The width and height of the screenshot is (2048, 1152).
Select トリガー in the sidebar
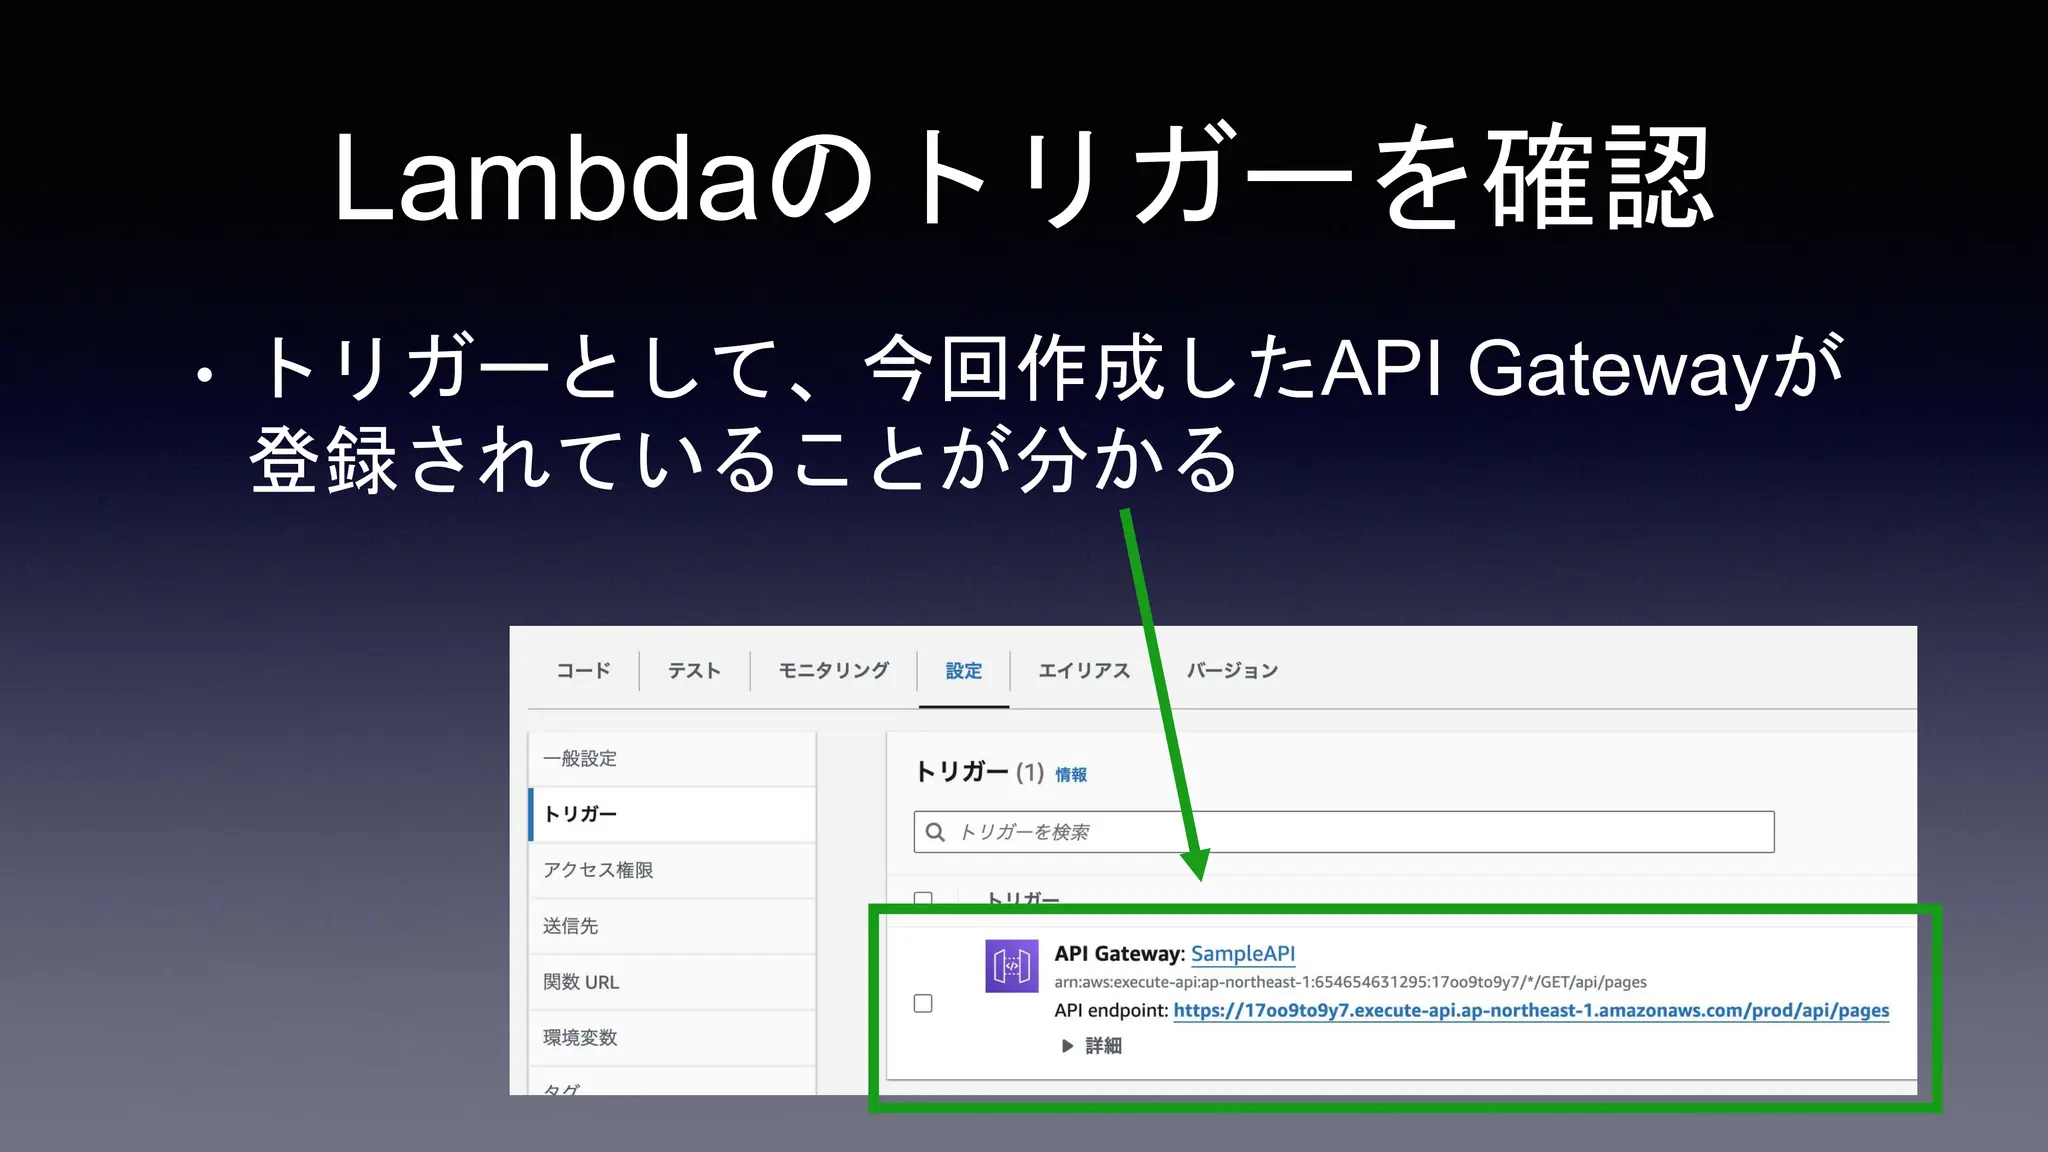(580, 814)
